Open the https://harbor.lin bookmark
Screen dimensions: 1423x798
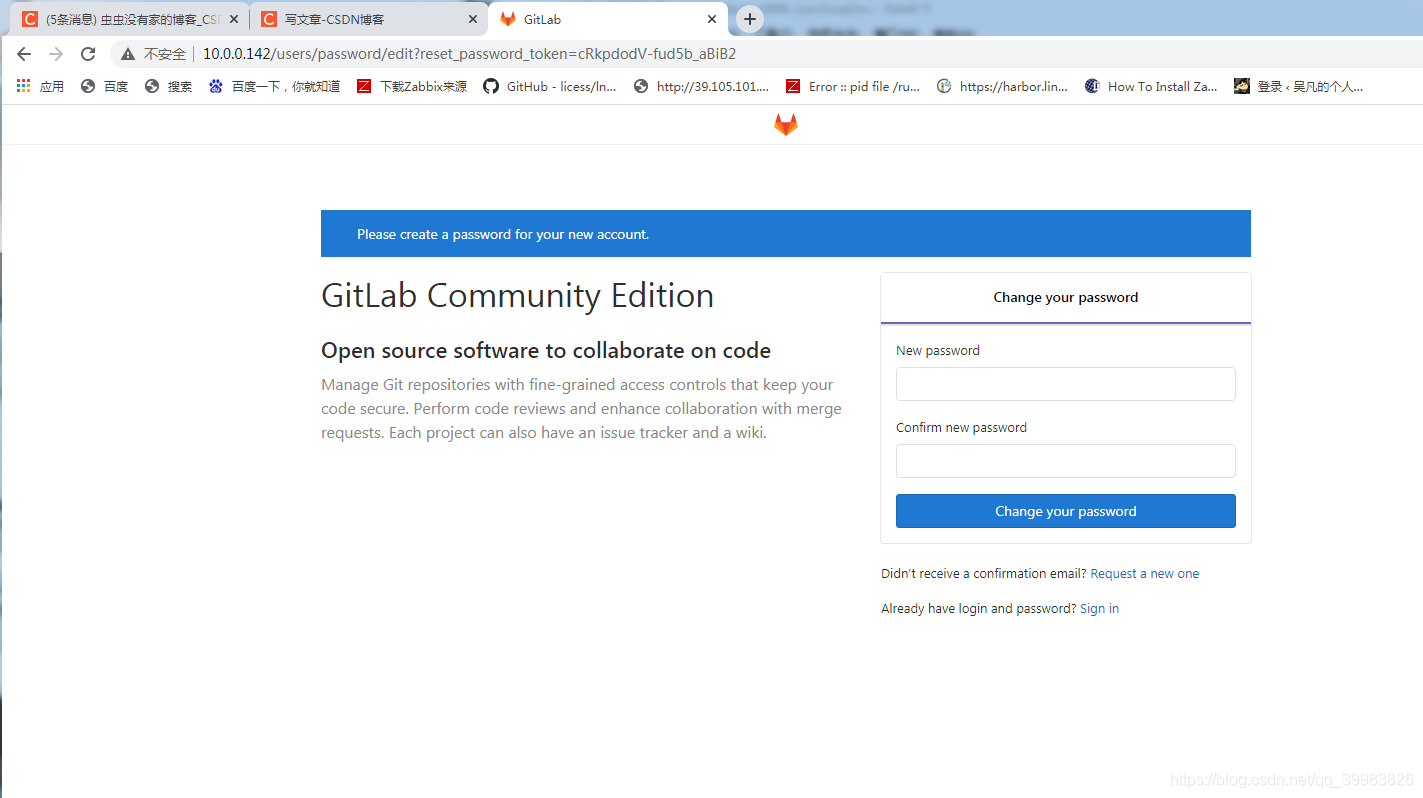tap(1003, 87)
